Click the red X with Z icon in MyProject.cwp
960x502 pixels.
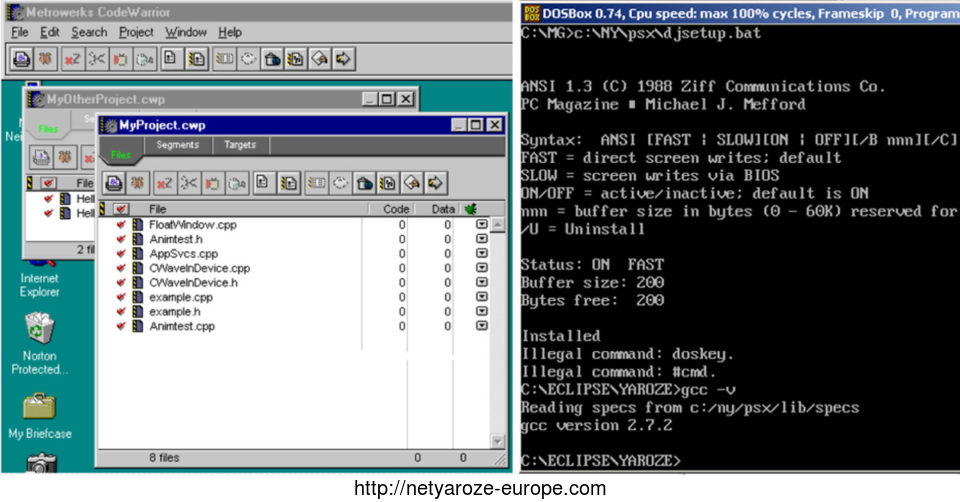click(x=165, y=183)
